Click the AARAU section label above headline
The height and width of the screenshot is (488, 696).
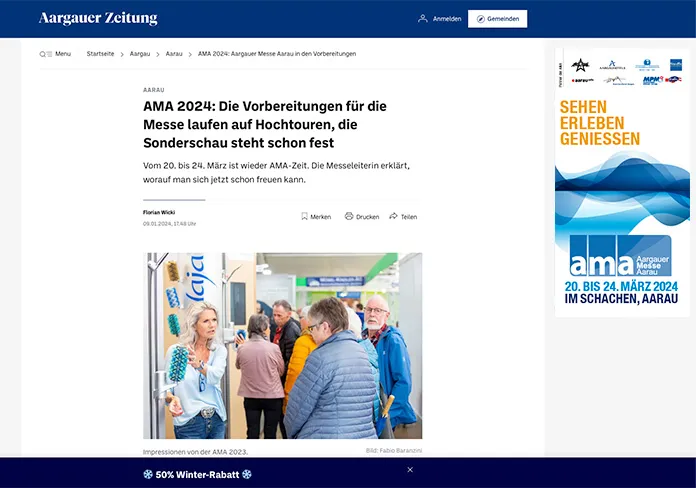point(154,90)
